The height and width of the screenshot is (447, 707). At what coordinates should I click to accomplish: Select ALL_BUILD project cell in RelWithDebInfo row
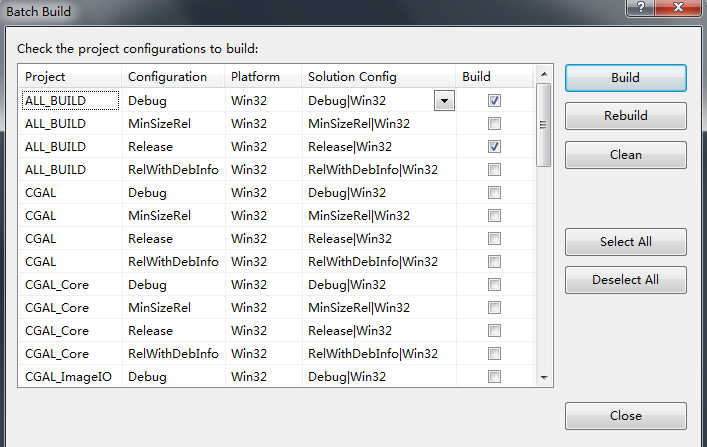pyautogui.click(x=70, y=170)
